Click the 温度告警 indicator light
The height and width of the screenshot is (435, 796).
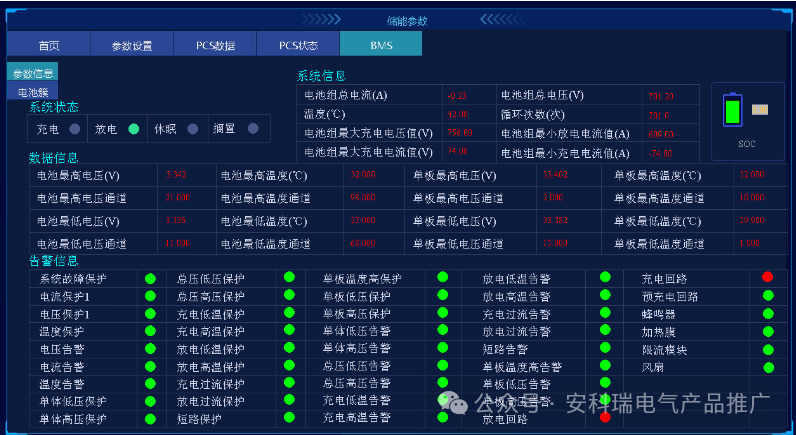tap(150, 384)
